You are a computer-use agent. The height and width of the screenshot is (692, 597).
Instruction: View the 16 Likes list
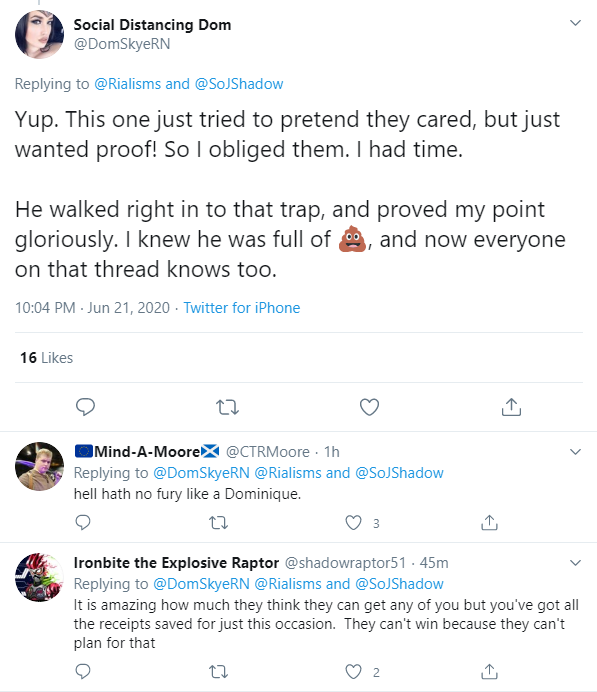tap(46, 357)
